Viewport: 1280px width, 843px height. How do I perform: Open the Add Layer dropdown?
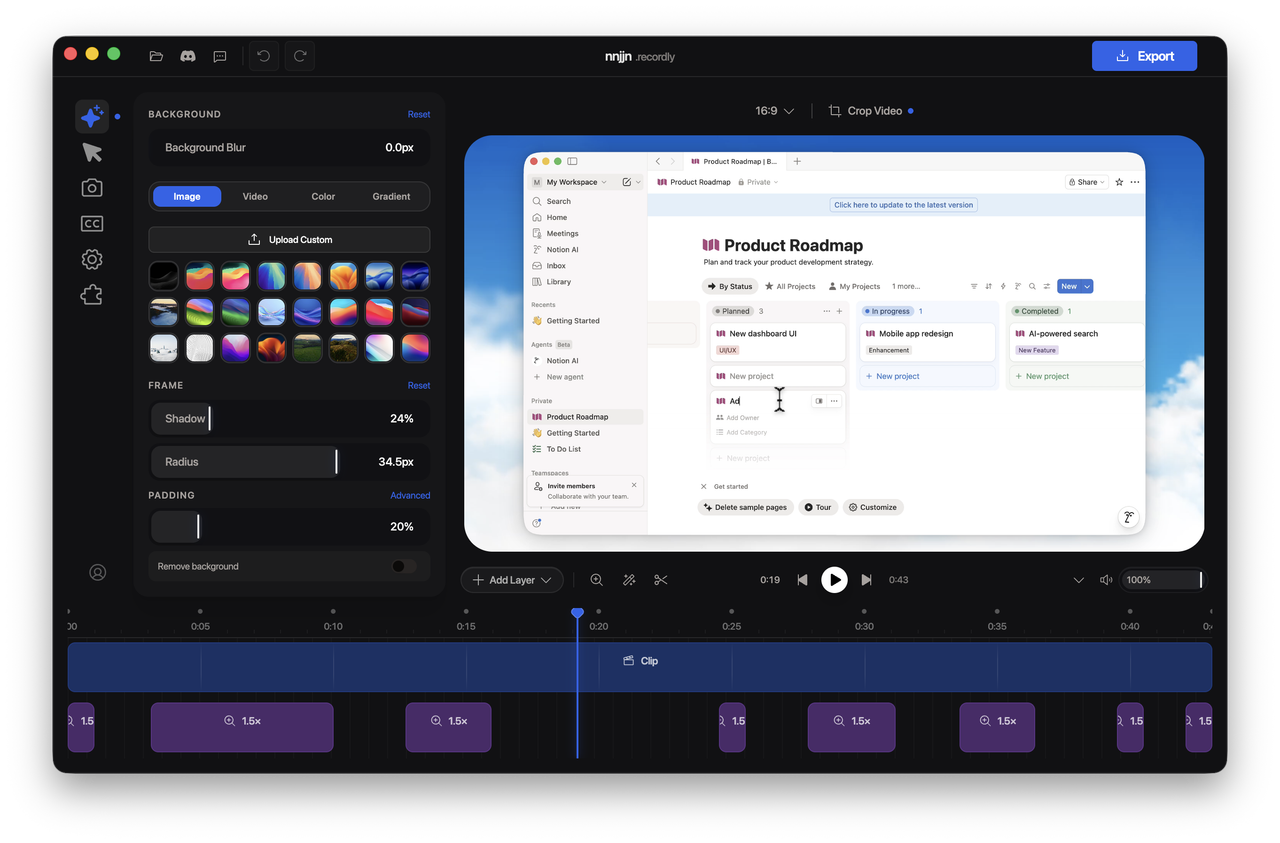(x=512, y=580)
